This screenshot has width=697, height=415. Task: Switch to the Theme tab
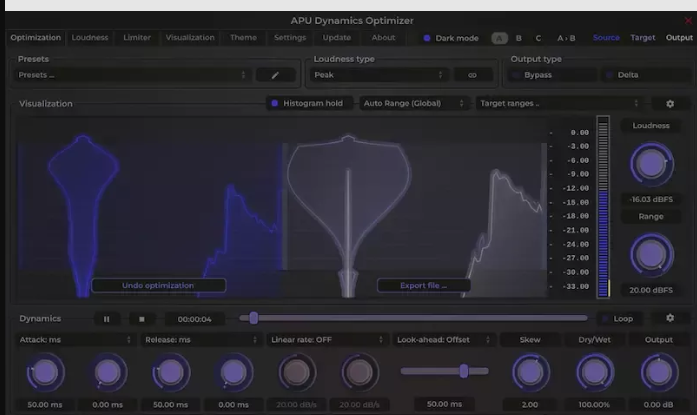pos(243,38)
